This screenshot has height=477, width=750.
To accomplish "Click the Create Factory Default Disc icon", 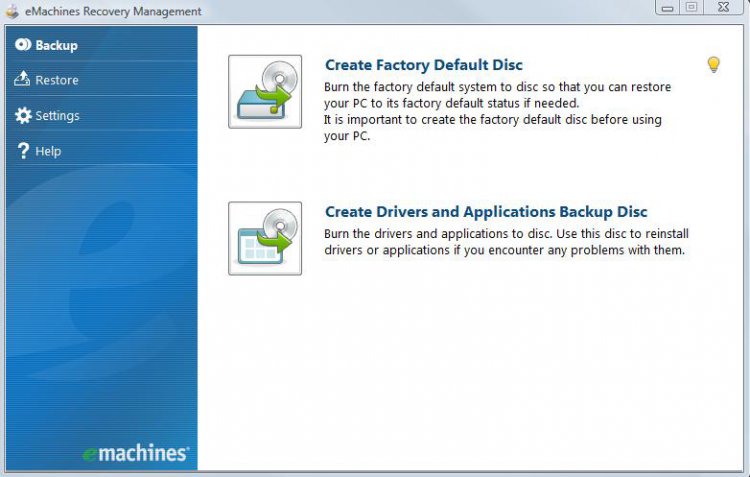I will pos(265,91).
